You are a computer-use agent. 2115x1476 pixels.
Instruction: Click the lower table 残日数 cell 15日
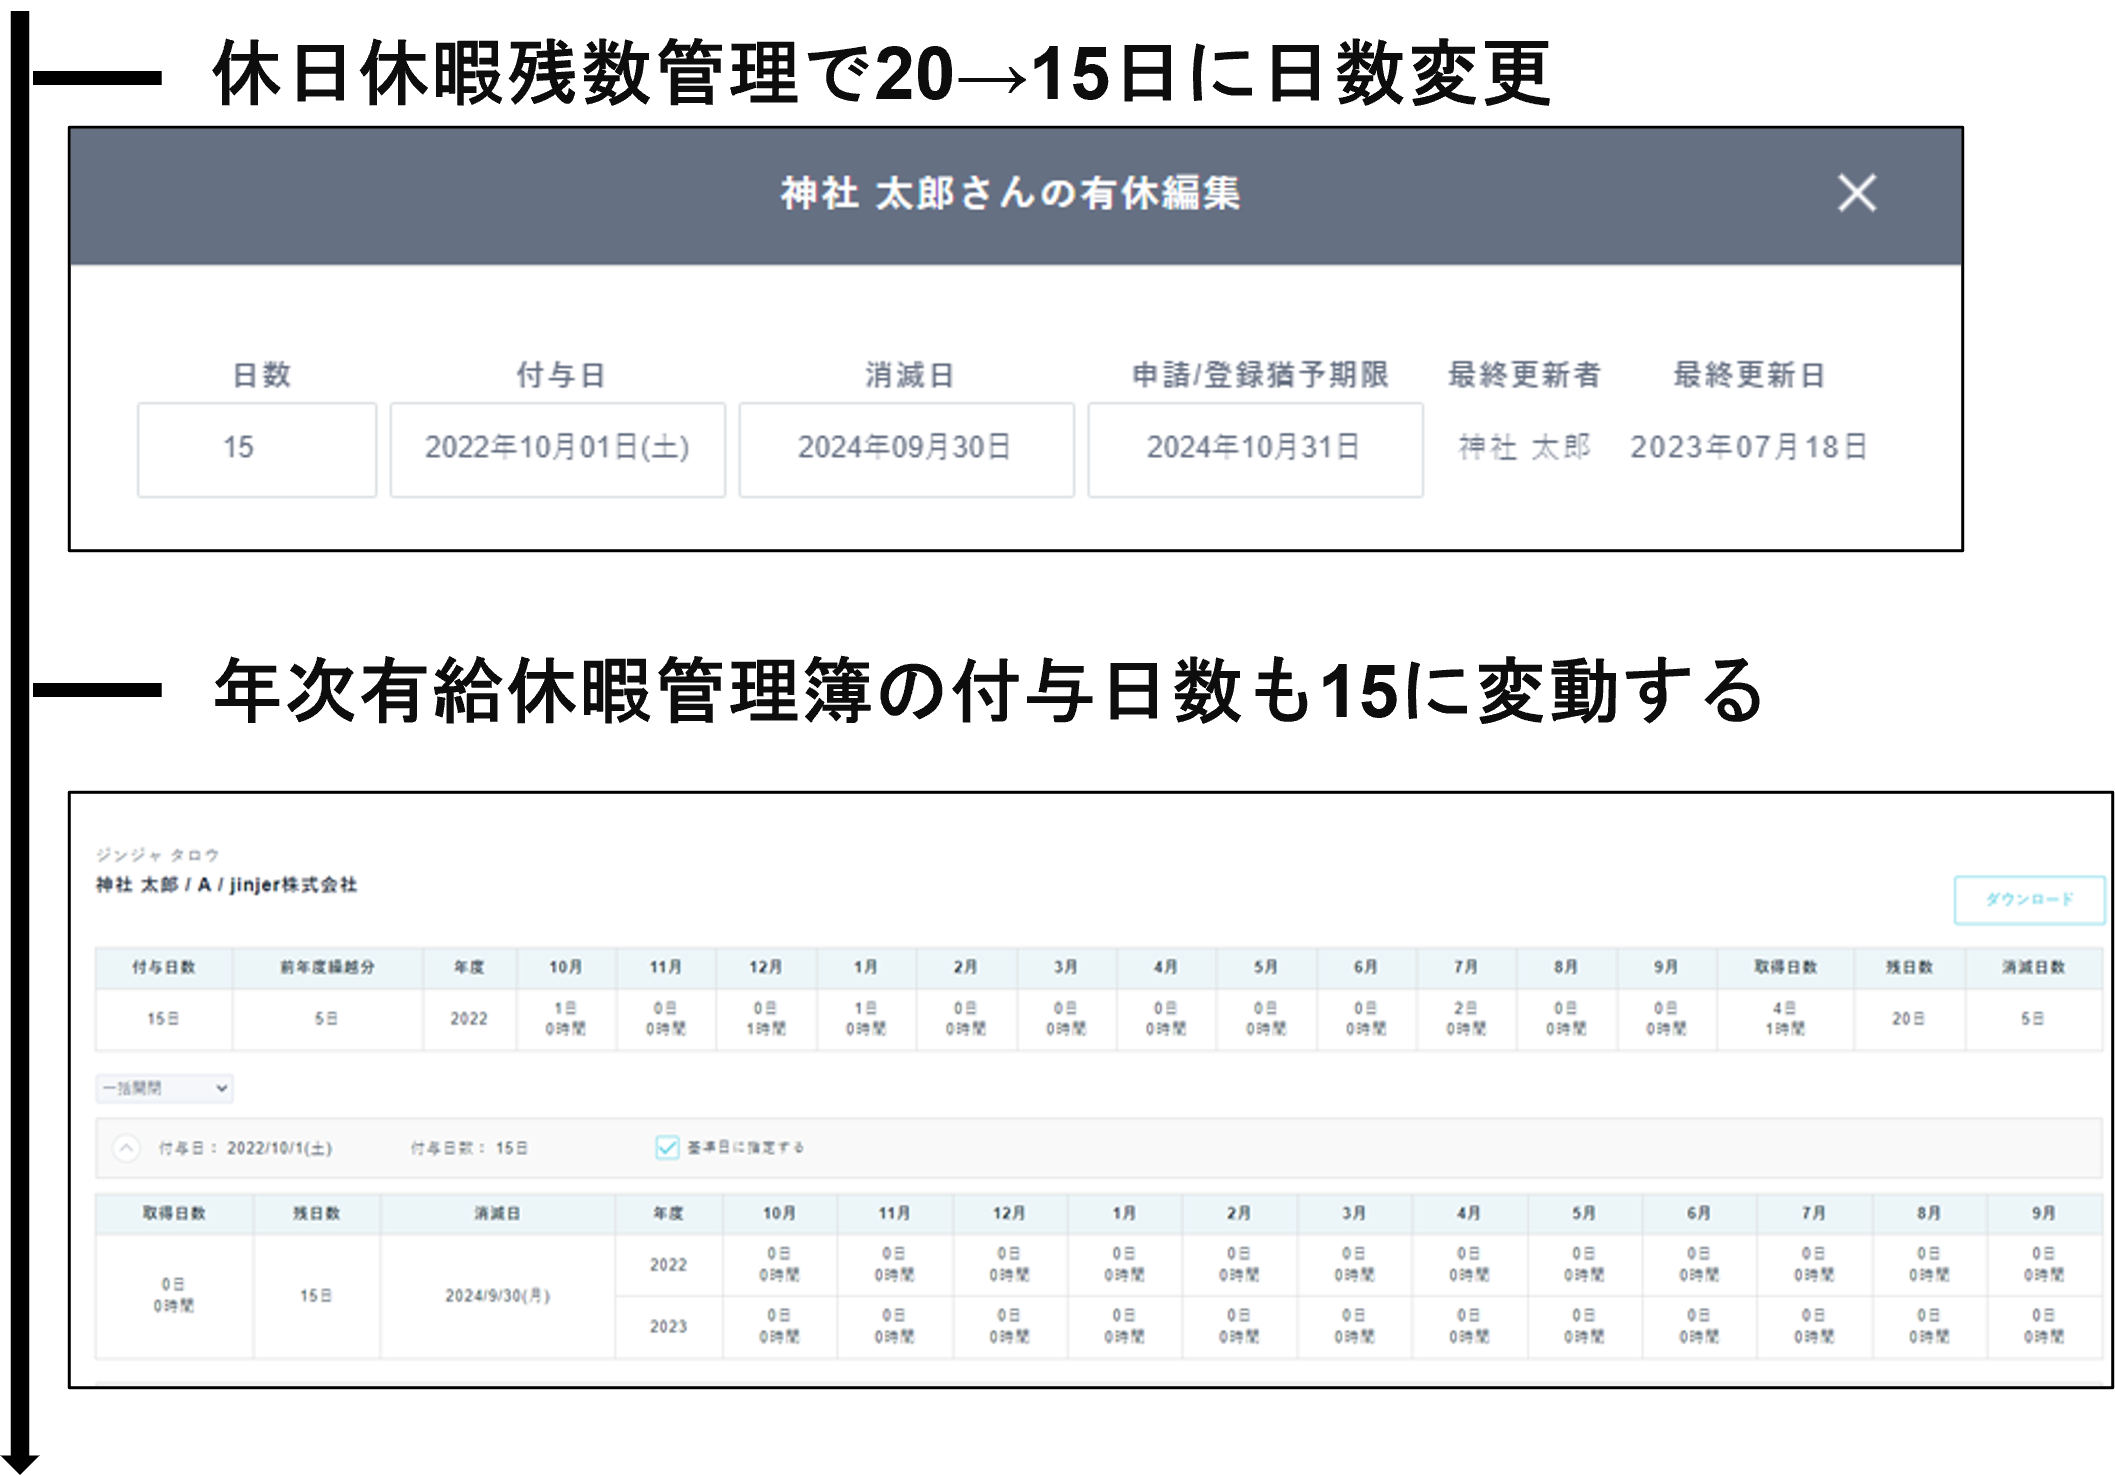click(x=316, y=1296)
